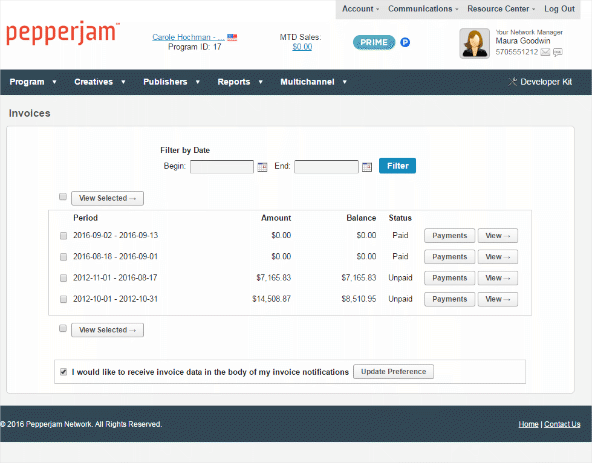Click Log Out

[x=559, y=9]
